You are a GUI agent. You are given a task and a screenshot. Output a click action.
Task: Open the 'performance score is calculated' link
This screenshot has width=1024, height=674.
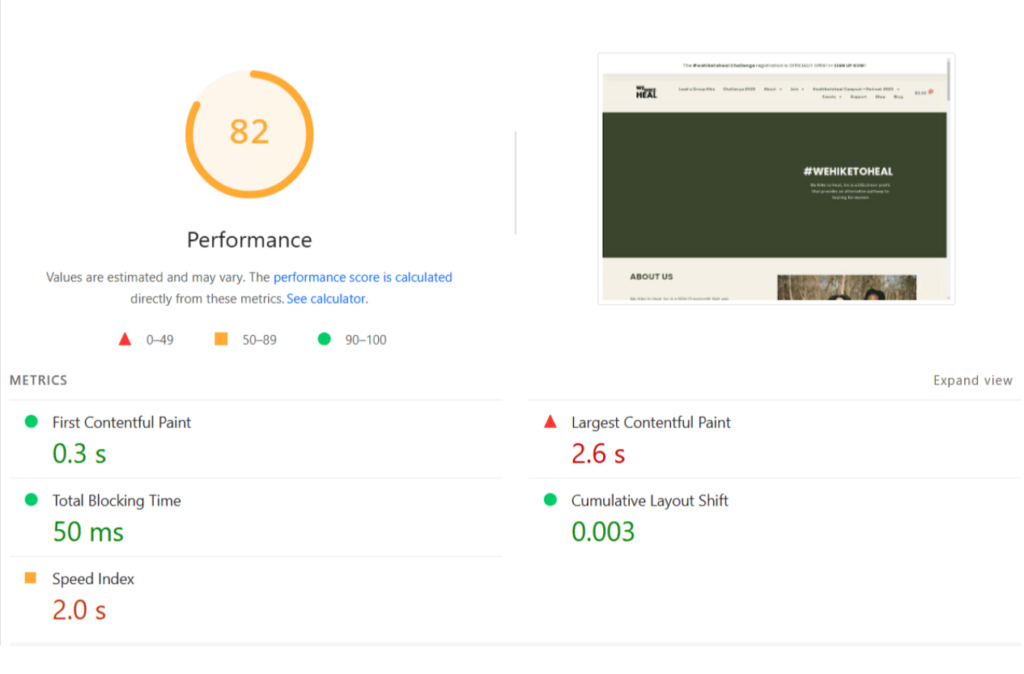pyautogui.click(x=362, y=277)
